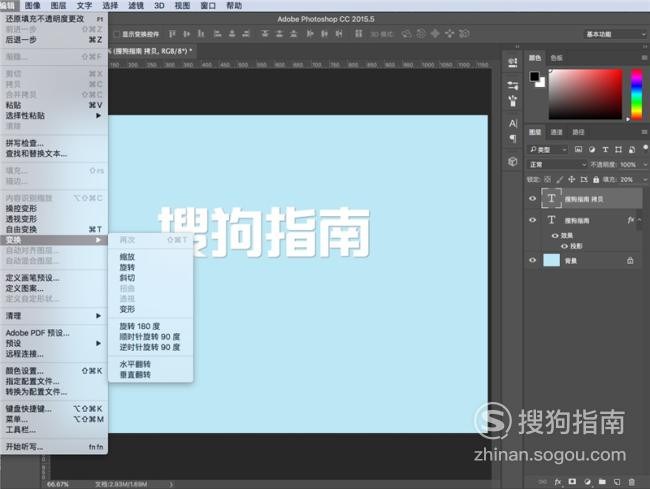Open the blend mode 正常 dropdown
The height and width of the screenshot is (489, 650).
557,165
